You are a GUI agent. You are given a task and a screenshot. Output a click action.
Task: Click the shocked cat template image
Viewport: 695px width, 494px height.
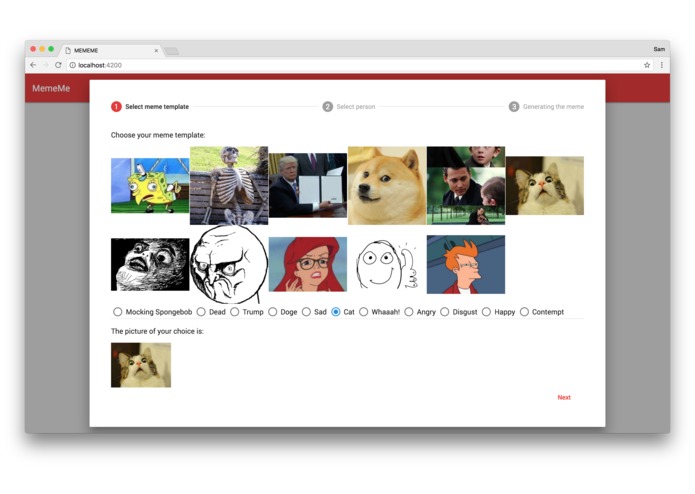[545, 186]
